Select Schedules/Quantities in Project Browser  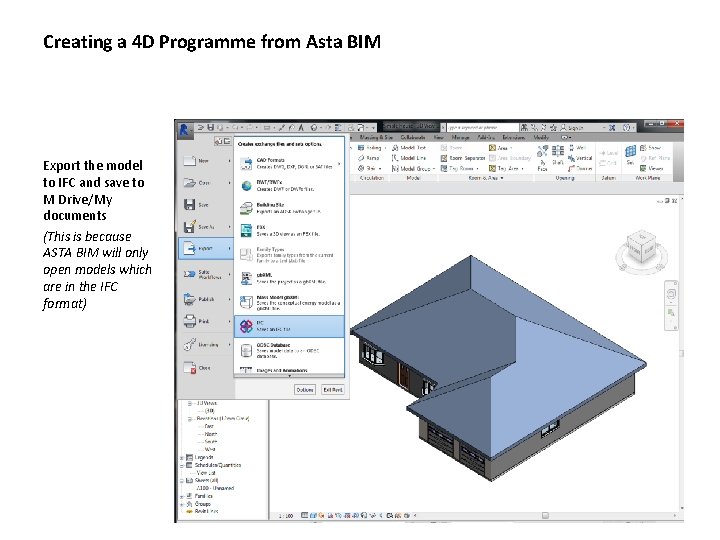pos(218,465)
